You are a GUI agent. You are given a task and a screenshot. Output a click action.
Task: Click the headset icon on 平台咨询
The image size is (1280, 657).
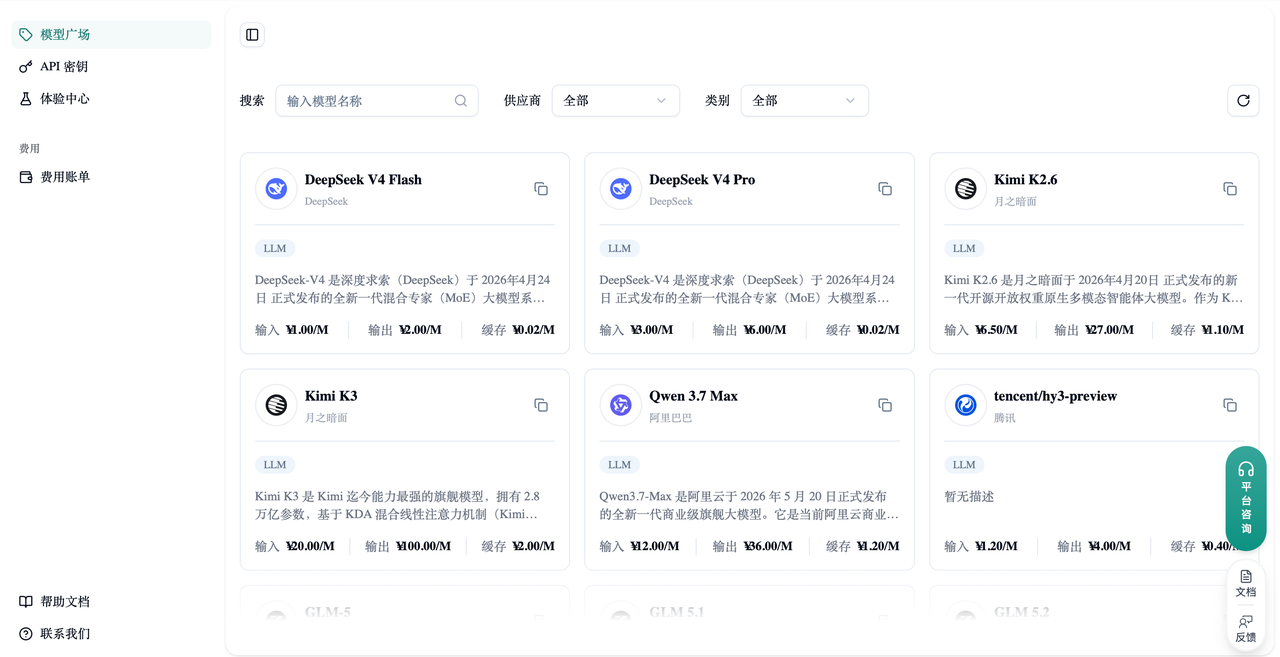click(1246, 469)
